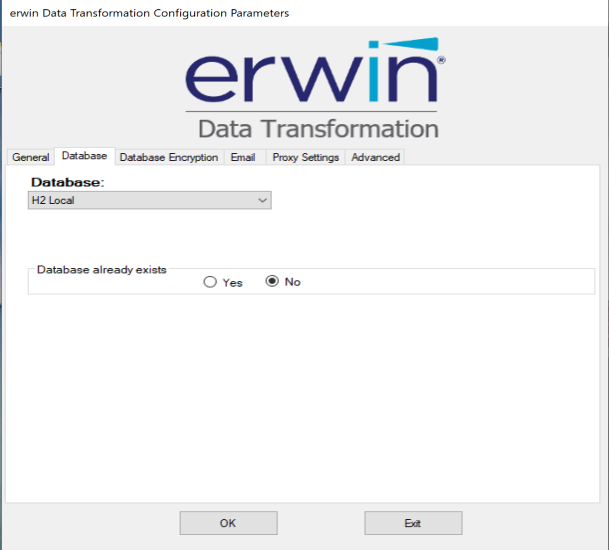Click the Database: label
Image resolution: width=609 pixels, height=550 pixels.
(68, 182)
